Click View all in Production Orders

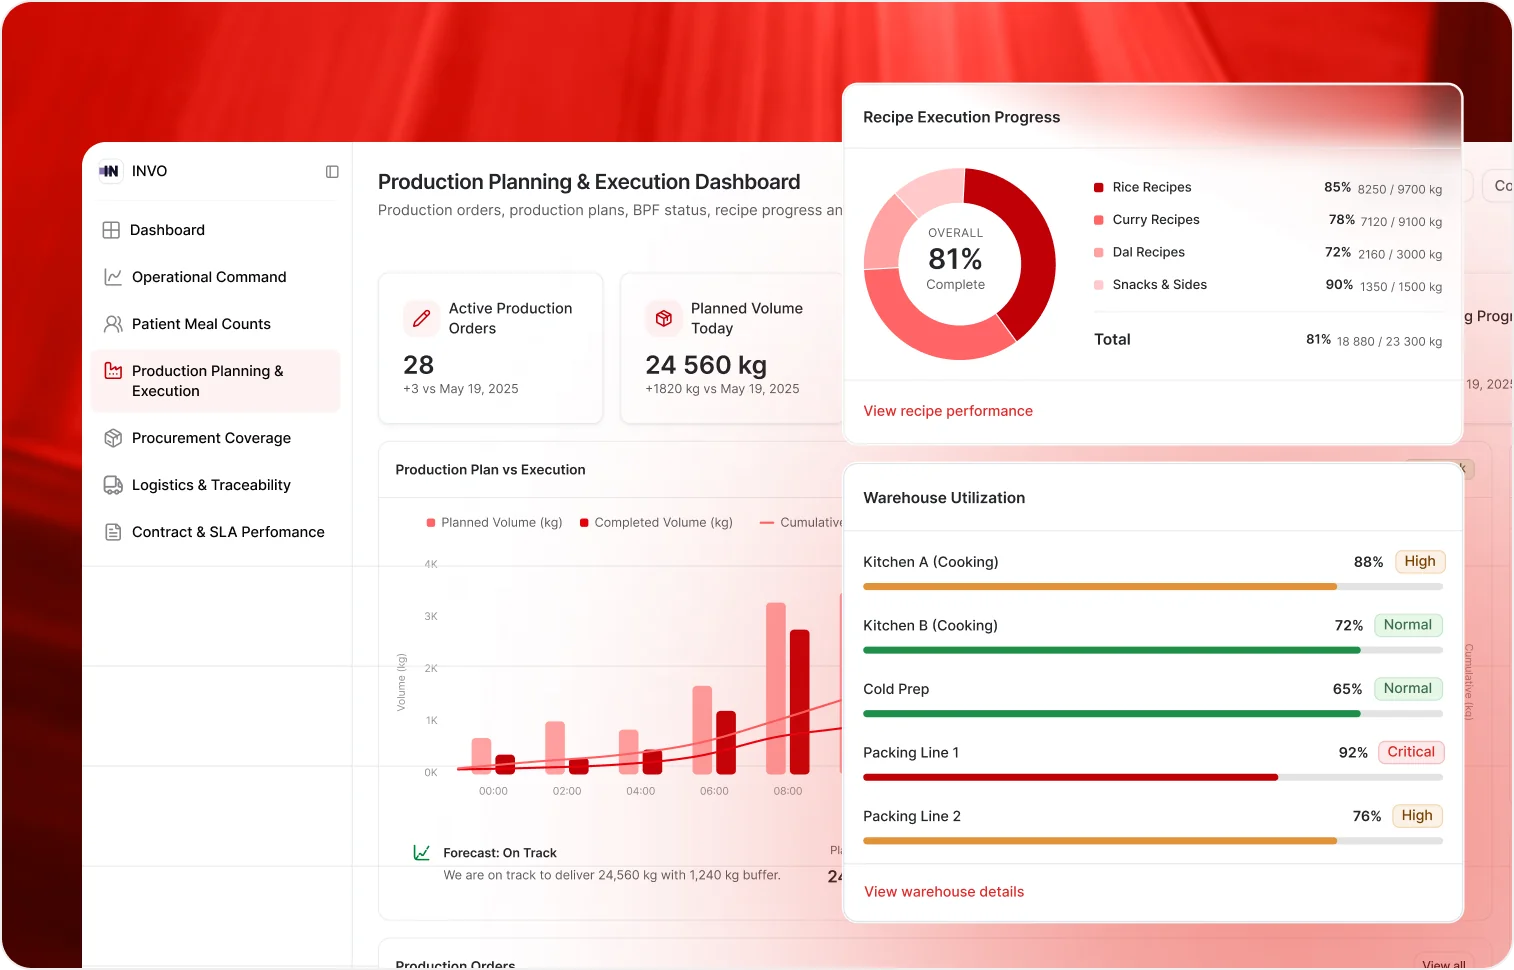click(x=1444, y=964)
